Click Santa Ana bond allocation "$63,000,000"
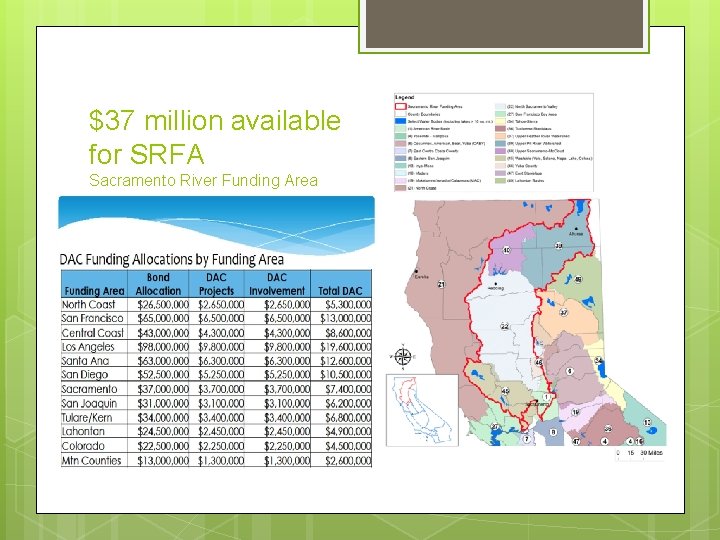720x540 pixels. [x=163, y=361]
